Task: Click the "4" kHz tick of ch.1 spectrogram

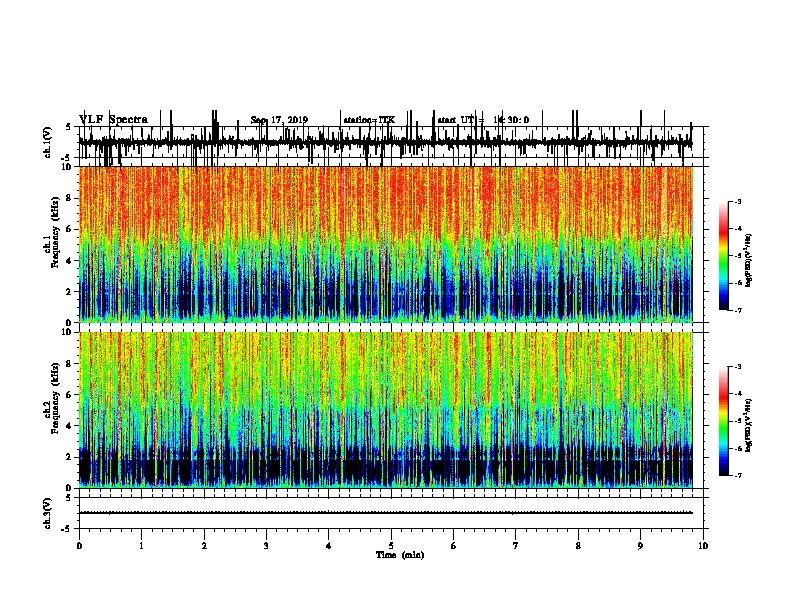Action: coord(69,261)
